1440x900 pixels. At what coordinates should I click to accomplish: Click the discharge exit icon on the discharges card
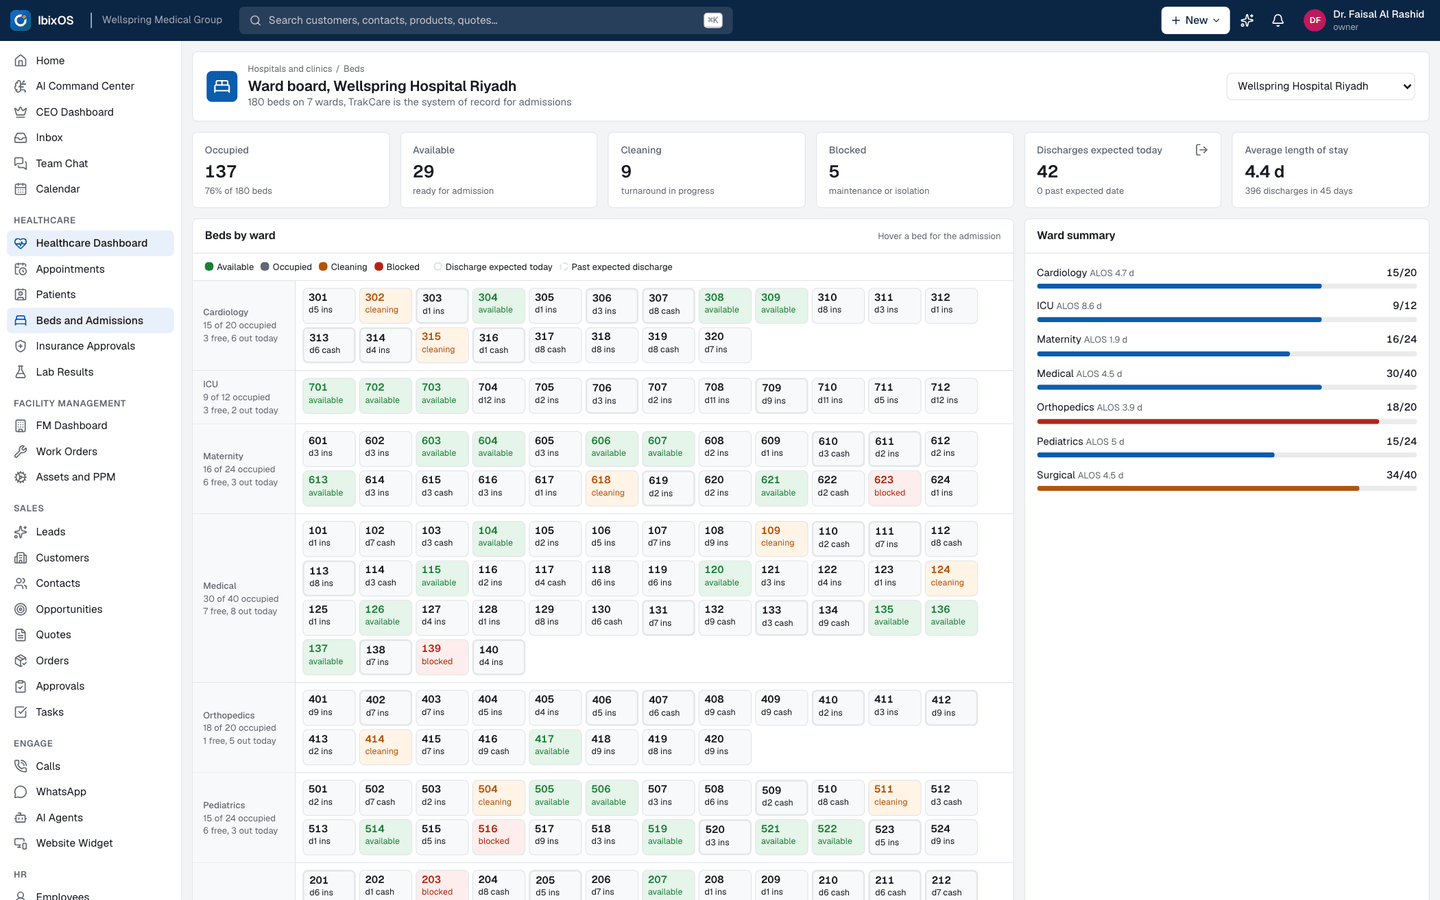(x=1201, y=150)
